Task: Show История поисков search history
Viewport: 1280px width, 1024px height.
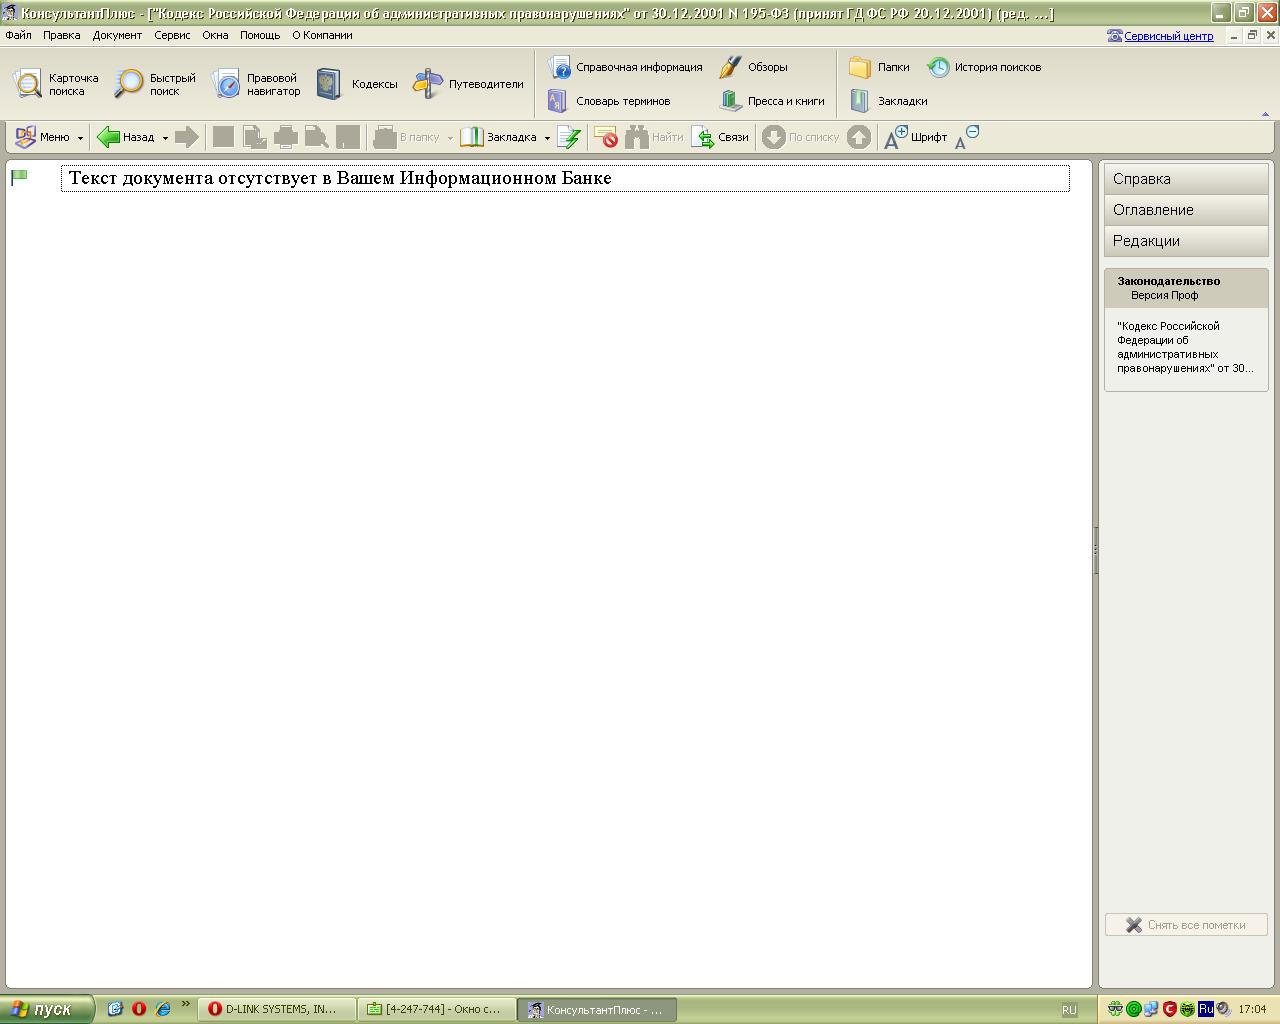Action: [984, 67]
